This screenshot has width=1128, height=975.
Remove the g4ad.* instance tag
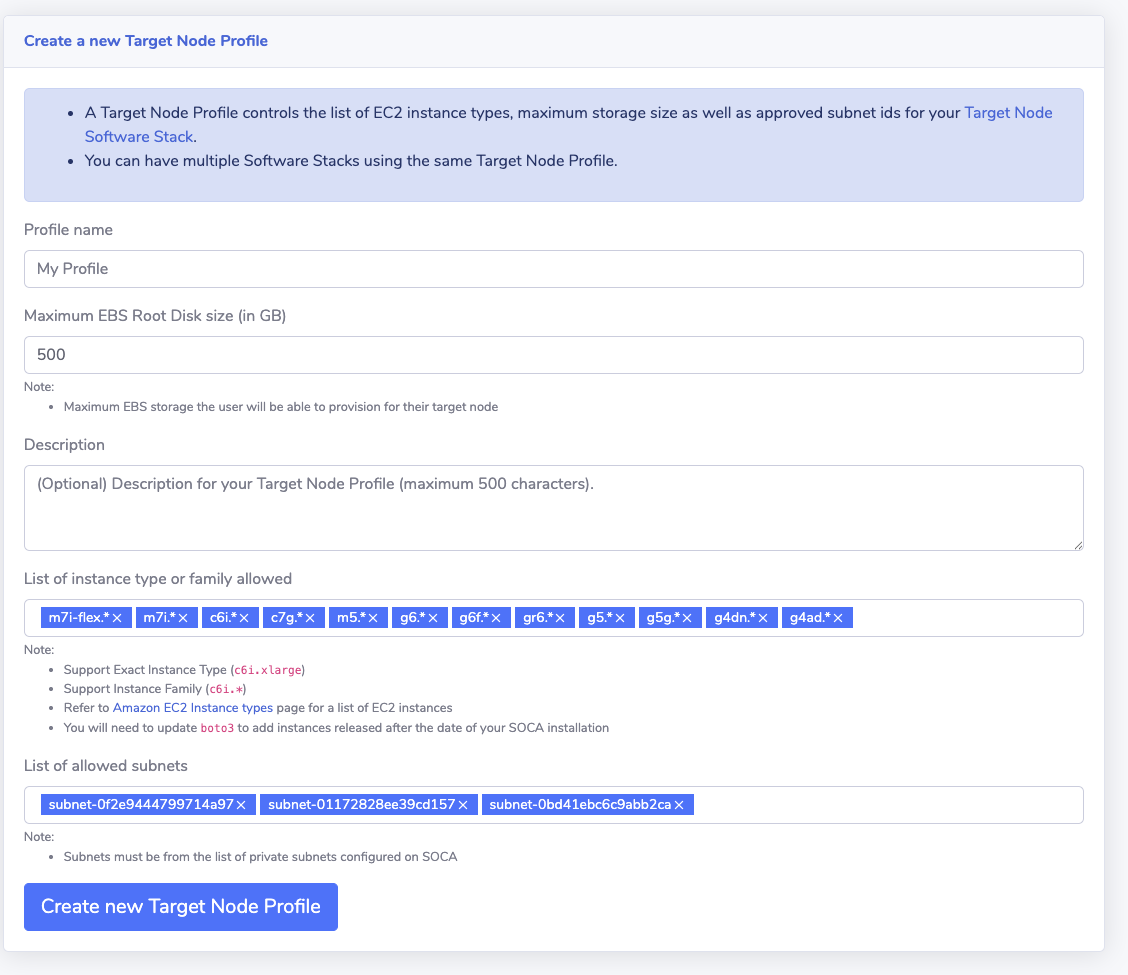838,619
